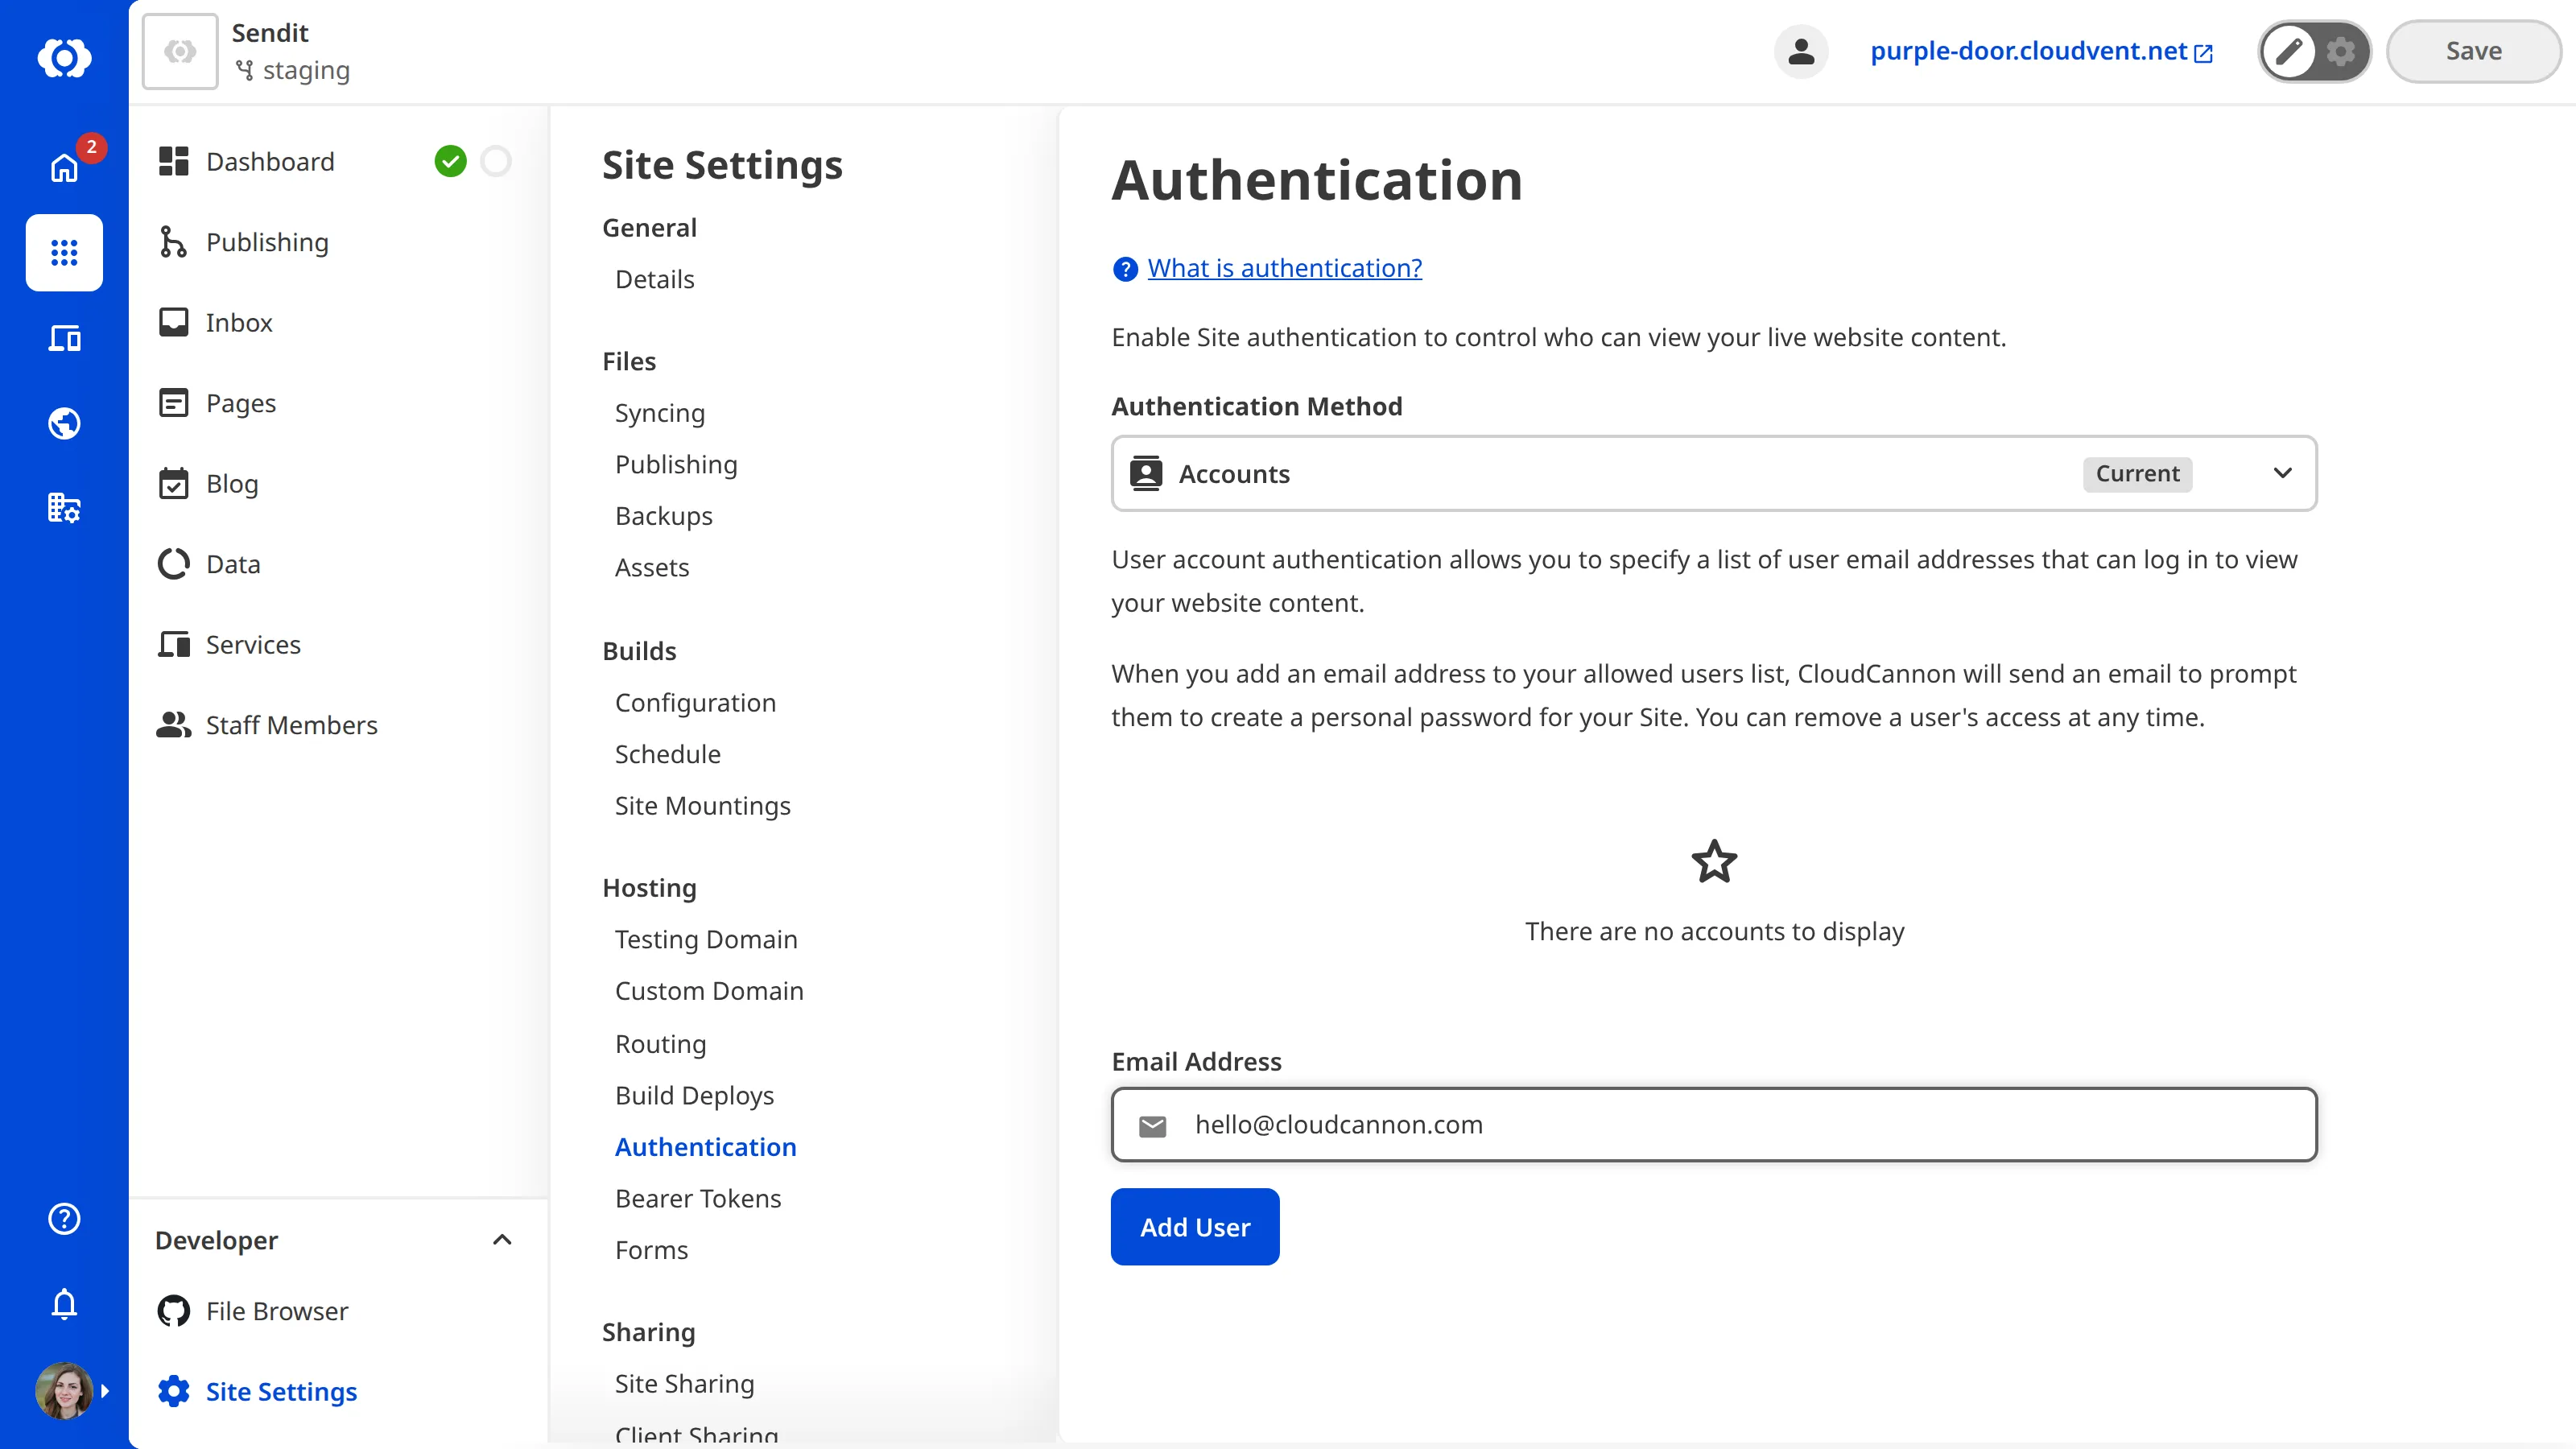2576x1449 pixels.
Task: Collapse the Developer section chevron
Action: (502, 1240)
